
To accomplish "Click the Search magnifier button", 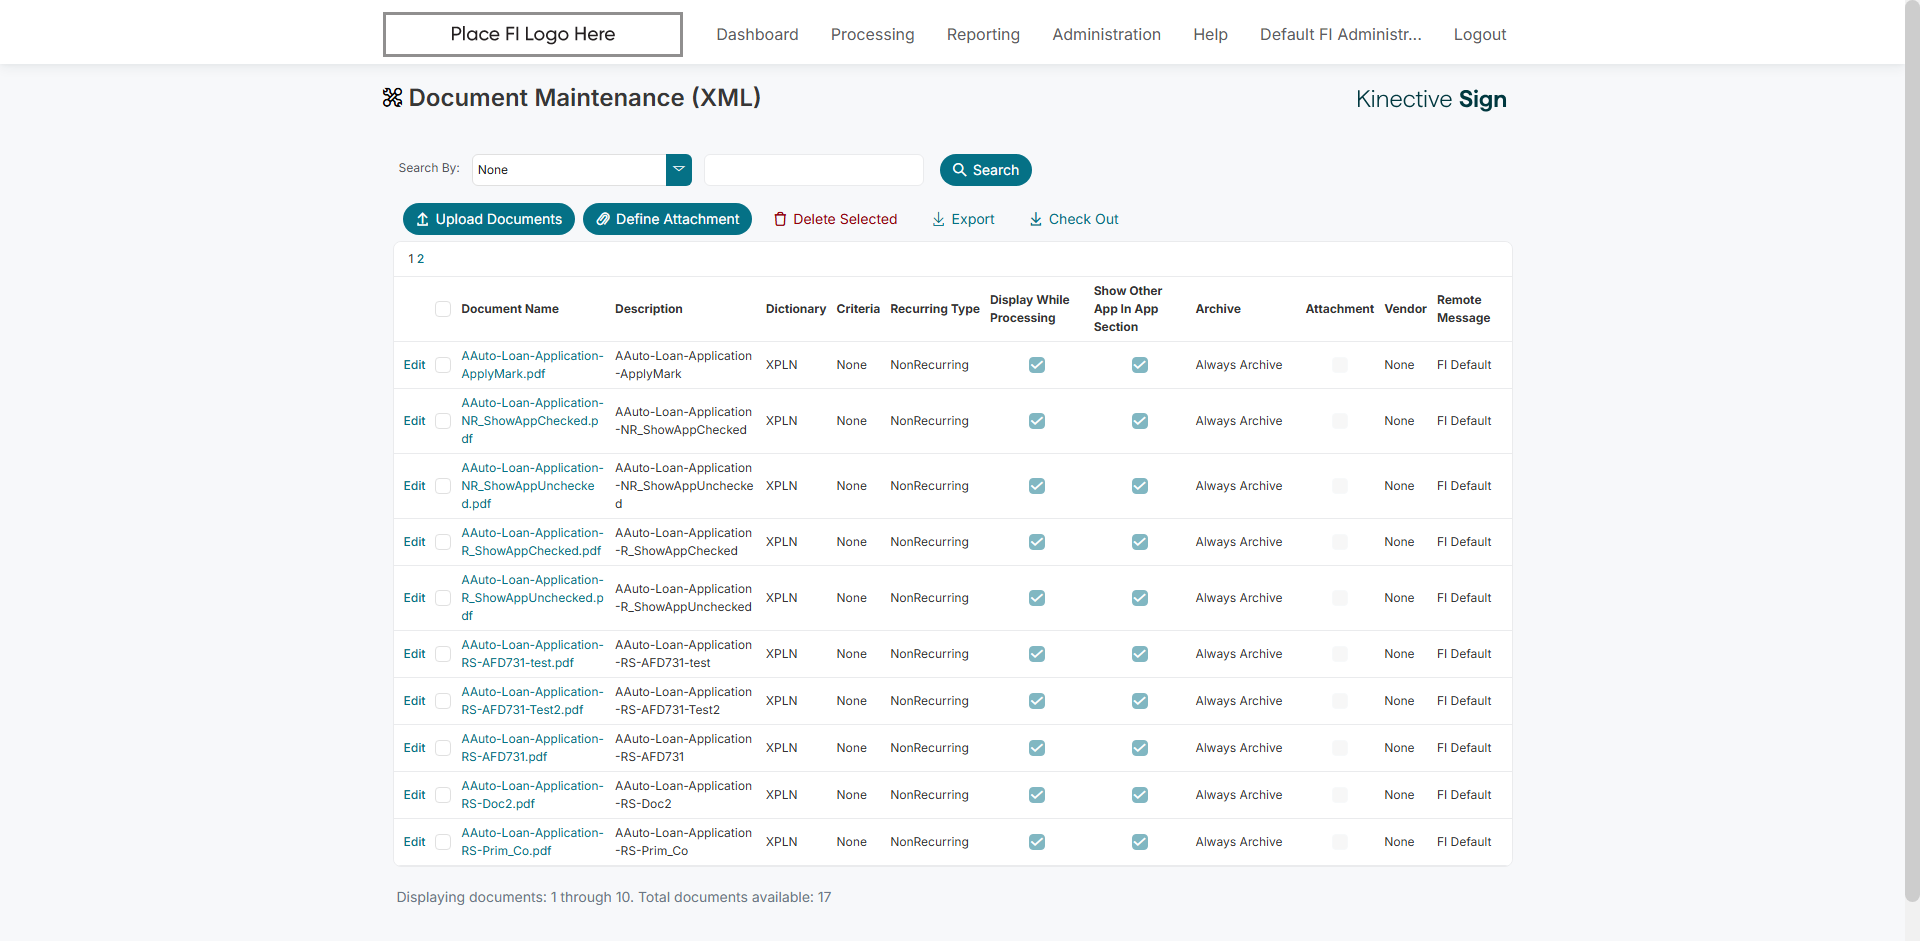I will [x=985, y=170].
